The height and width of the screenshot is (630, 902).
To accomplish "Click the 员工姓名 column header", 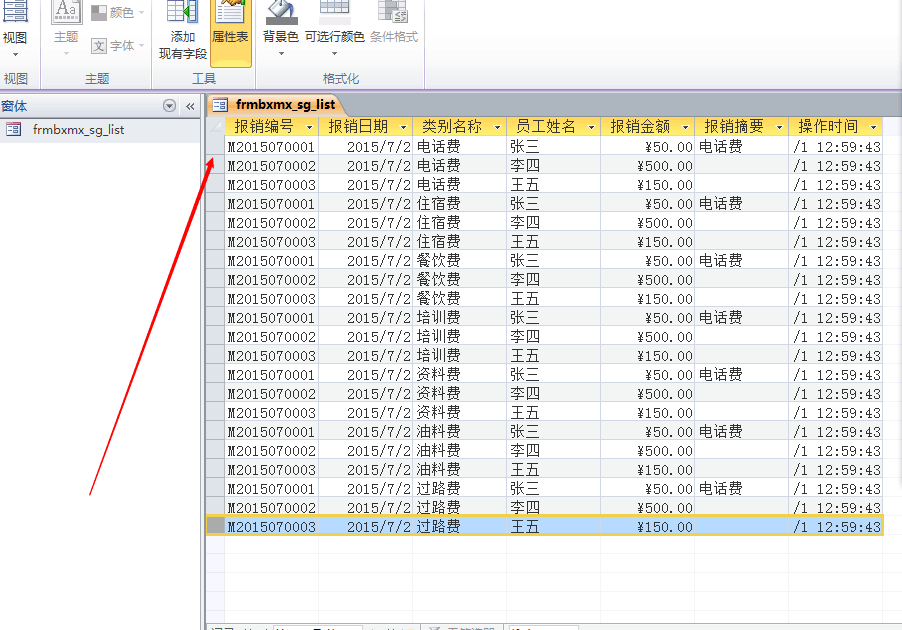I will point(544,127).
